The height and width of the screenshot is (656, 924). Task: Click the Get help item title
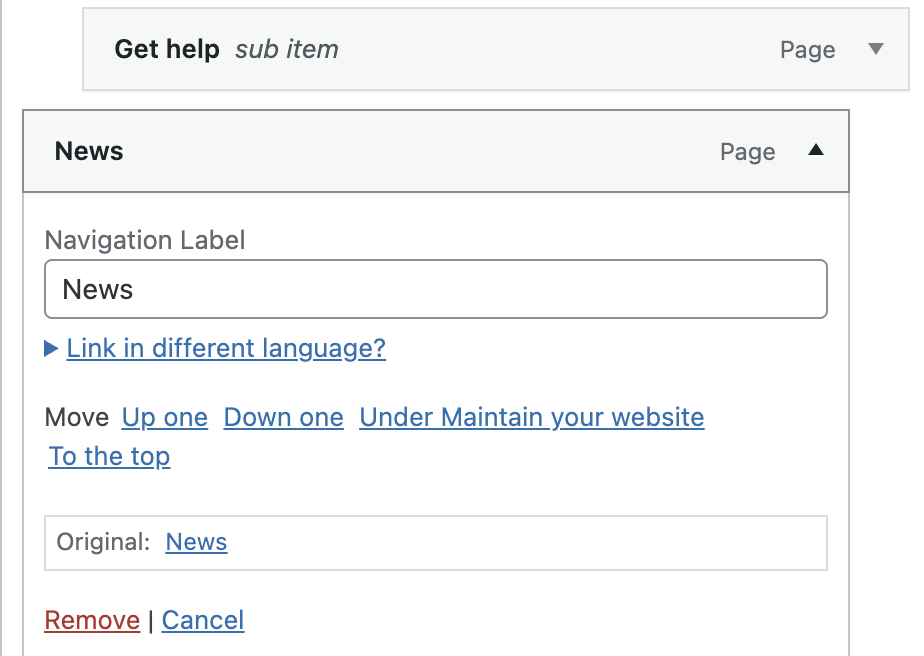click(167, 49)
